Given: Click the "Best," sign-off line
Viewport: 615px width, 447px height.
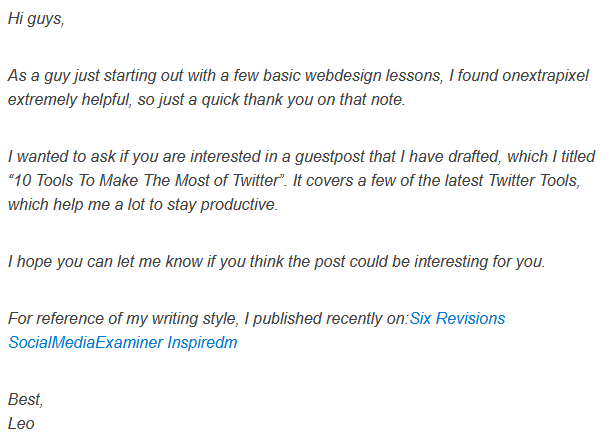Looking at the screenshot, I should pyautogui.click(x=25, y=399).
